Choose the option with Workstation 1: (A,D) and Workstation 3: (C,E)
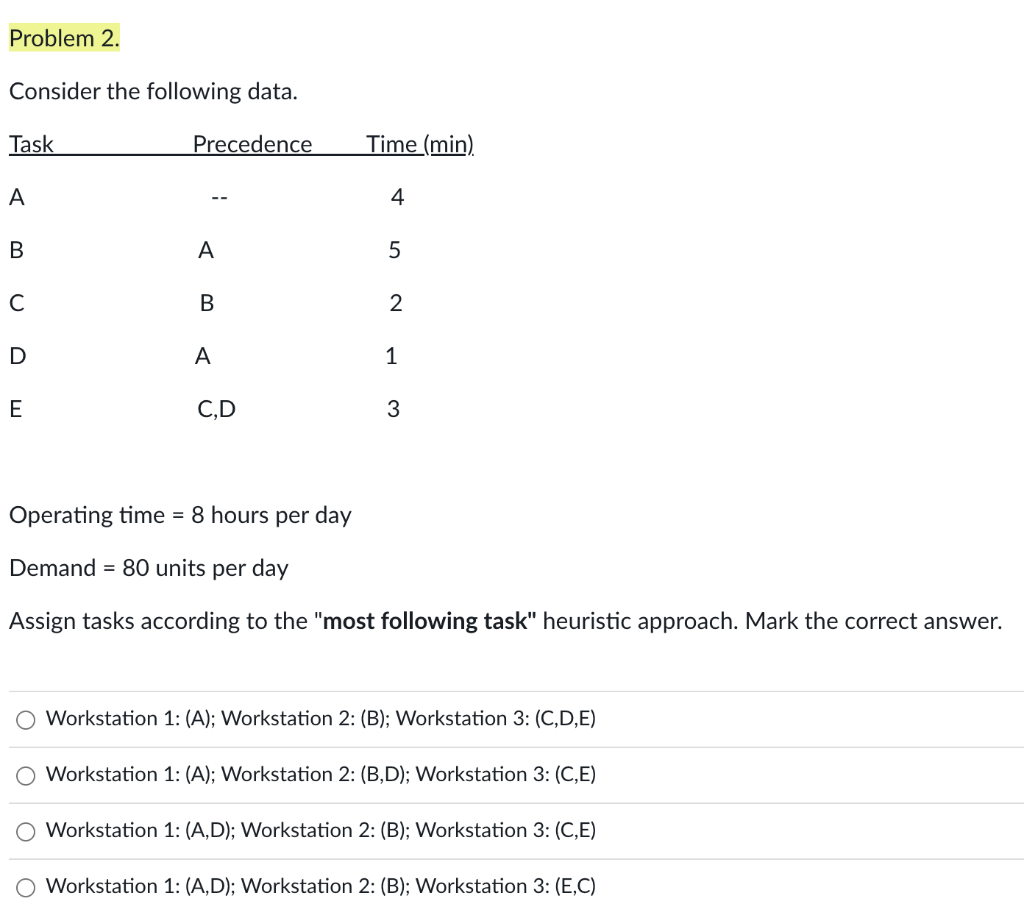The width and height of the screenshot is (1024, 918). tap(25, 831)
